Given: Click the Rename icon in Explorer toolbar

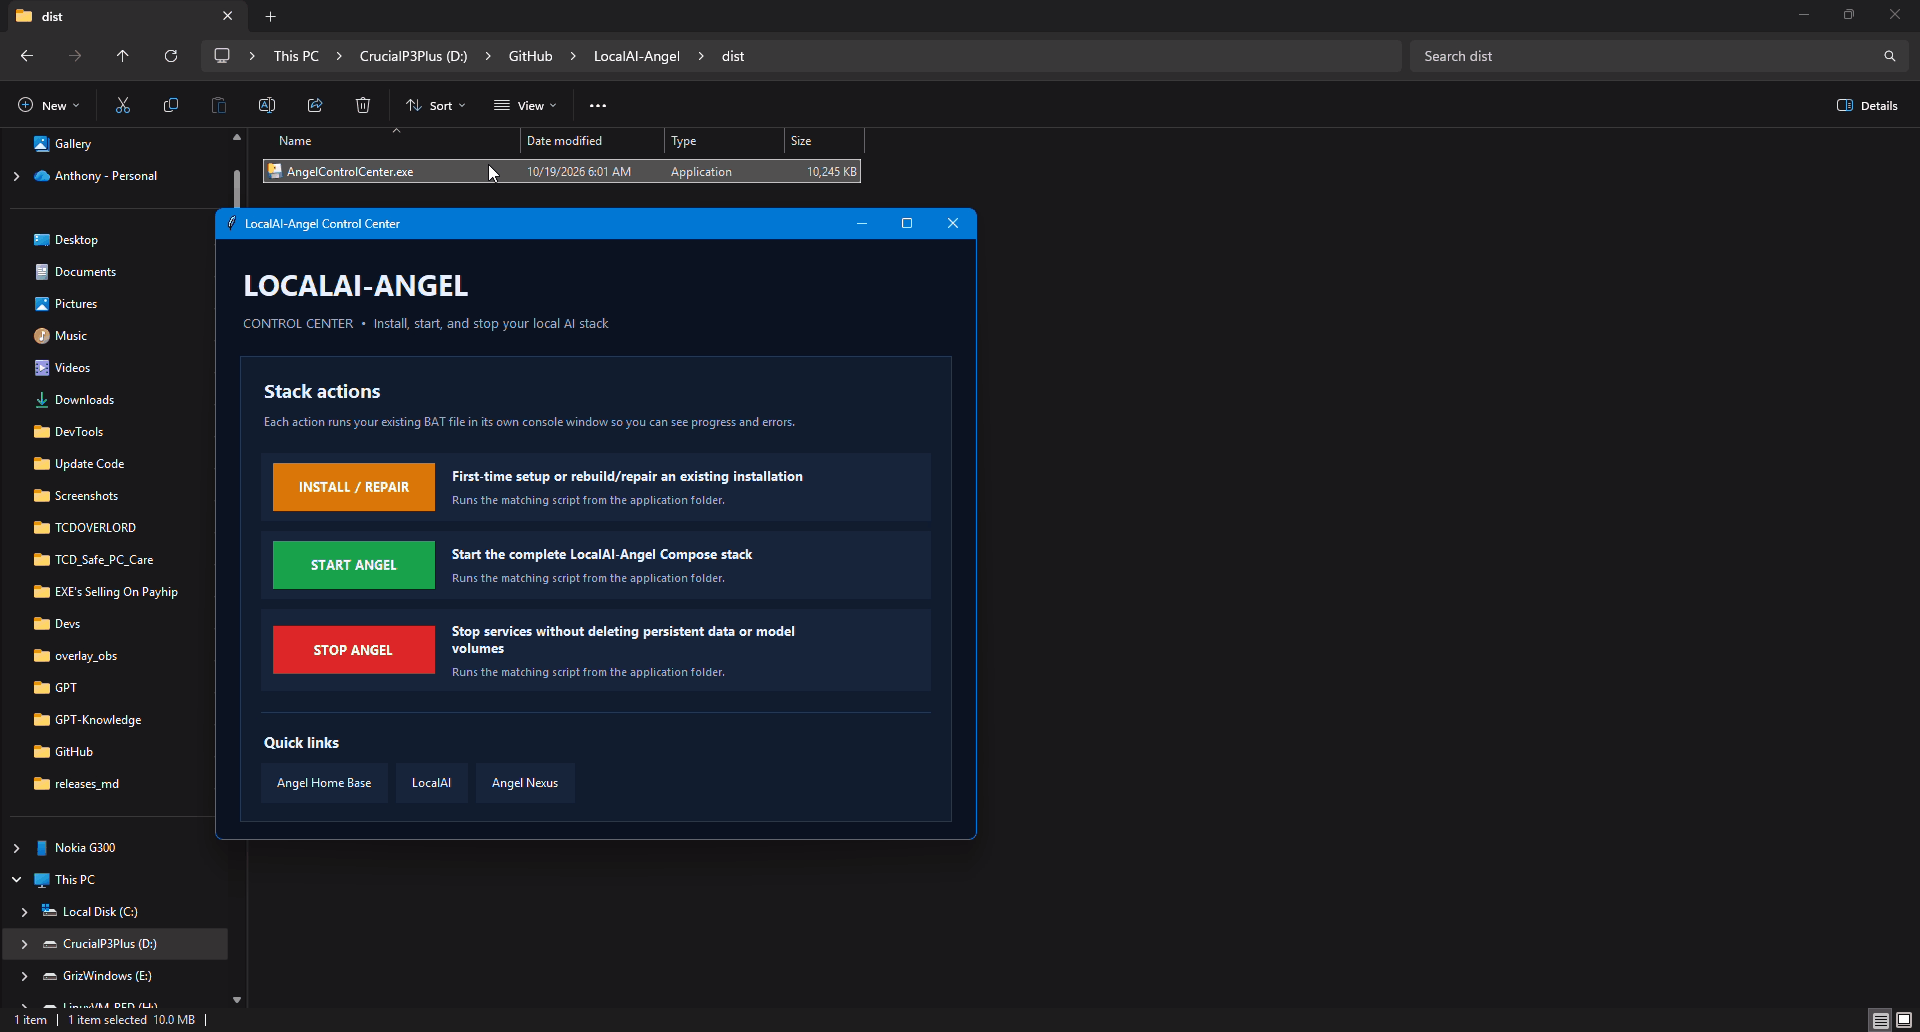Looking at the screenshot, I should click(267, 105).
